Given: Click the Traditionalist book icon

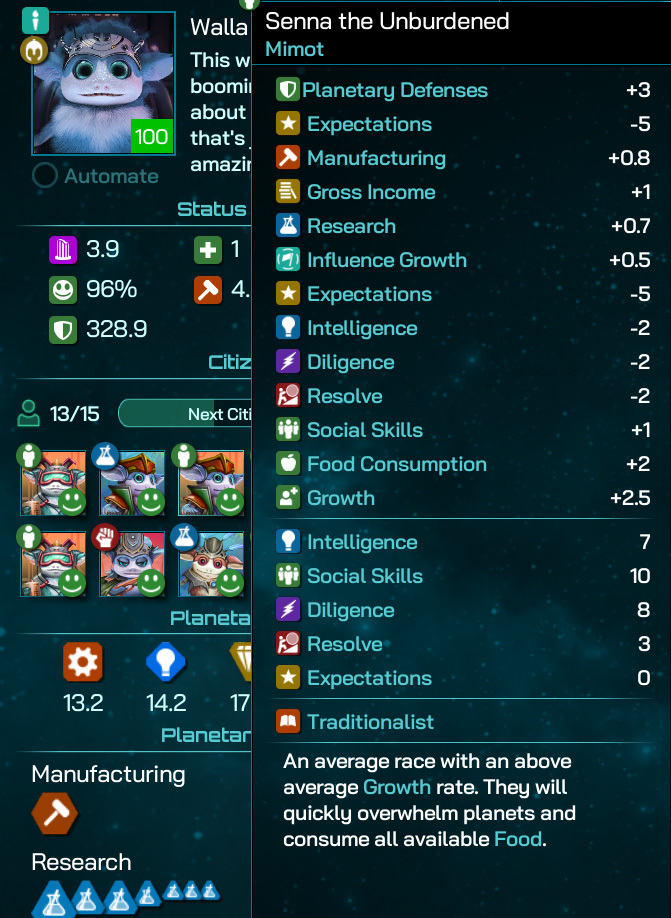Looking at the screenshot, I should (287, 721).
